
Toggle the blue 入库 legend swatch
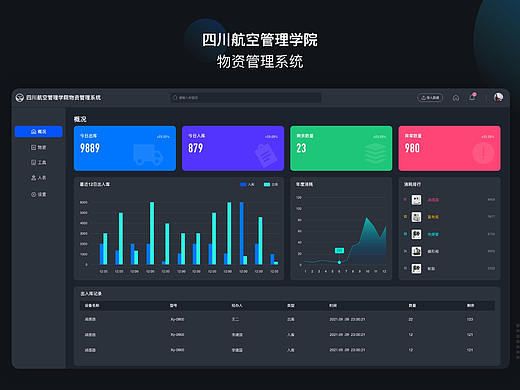click(243, 184)
